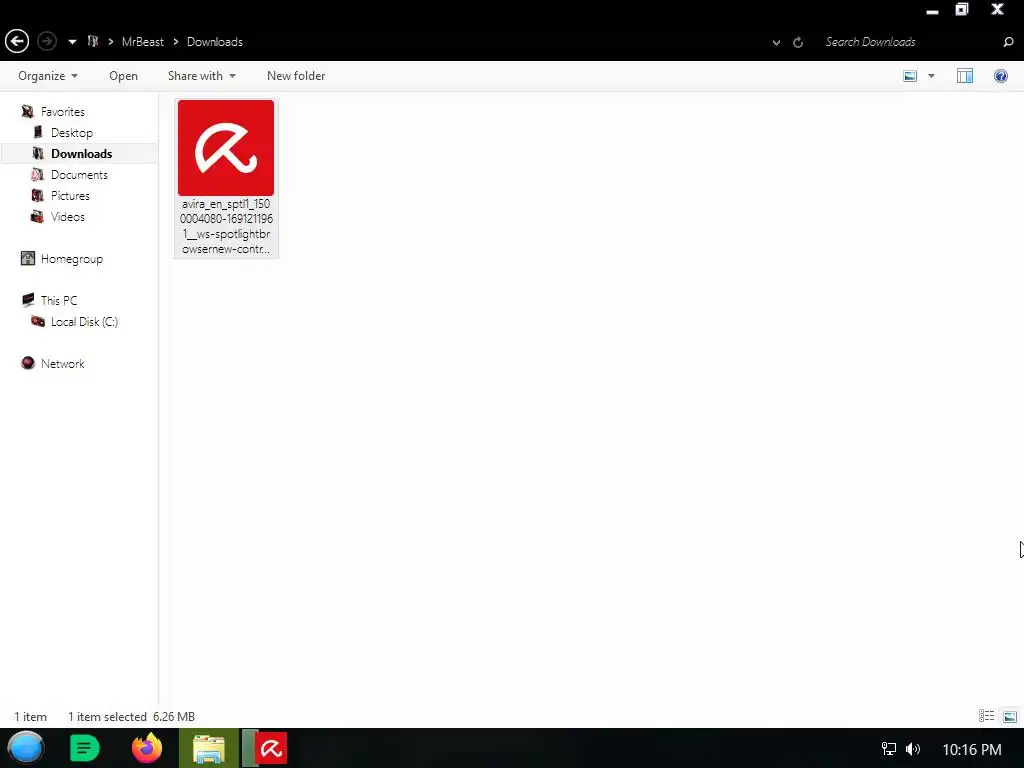Click the volume speaker tray icon
Screen dimensions: 1024x768
[913, 749]
